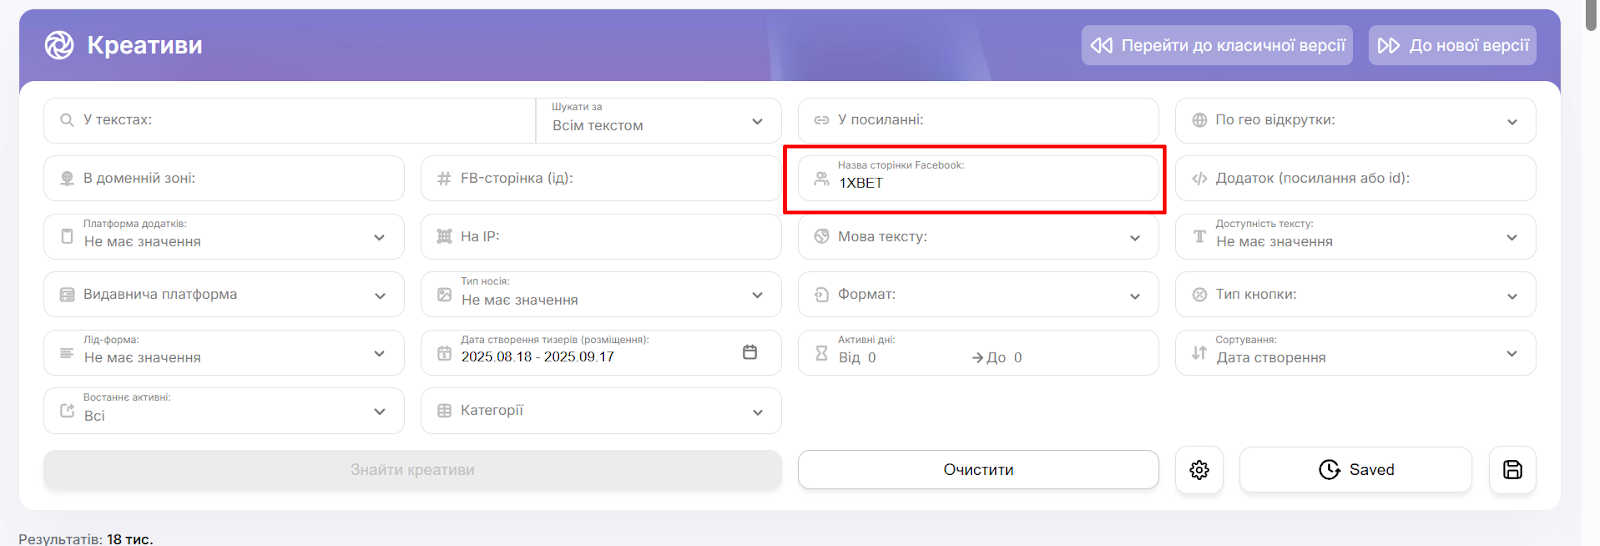Click the save floppy disk icon button
Image resolution: width=1600 pixels, height=546 pixels.
coord(1512,470)
